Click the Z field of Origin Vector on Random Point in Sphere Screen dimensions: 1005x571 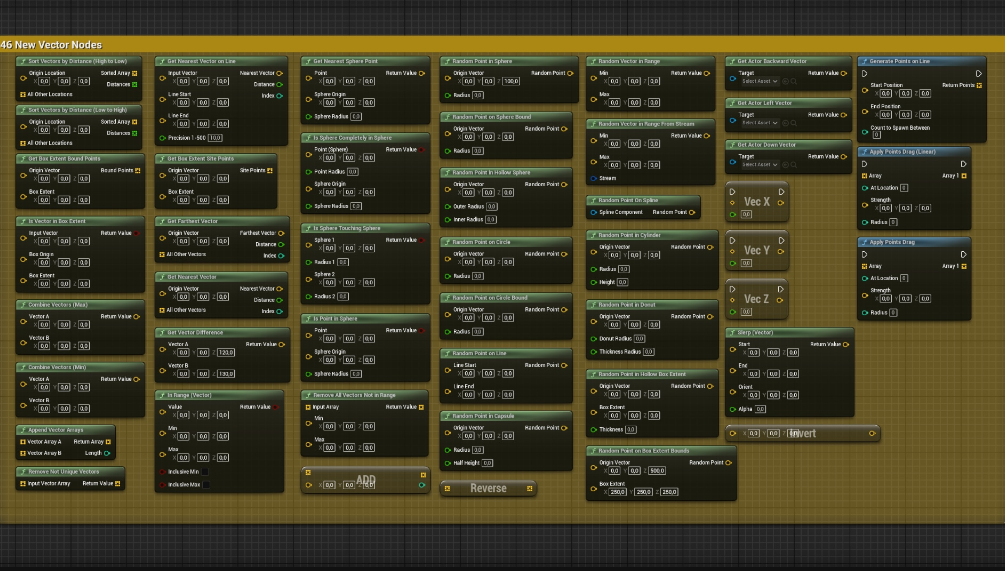pos(511,81)
